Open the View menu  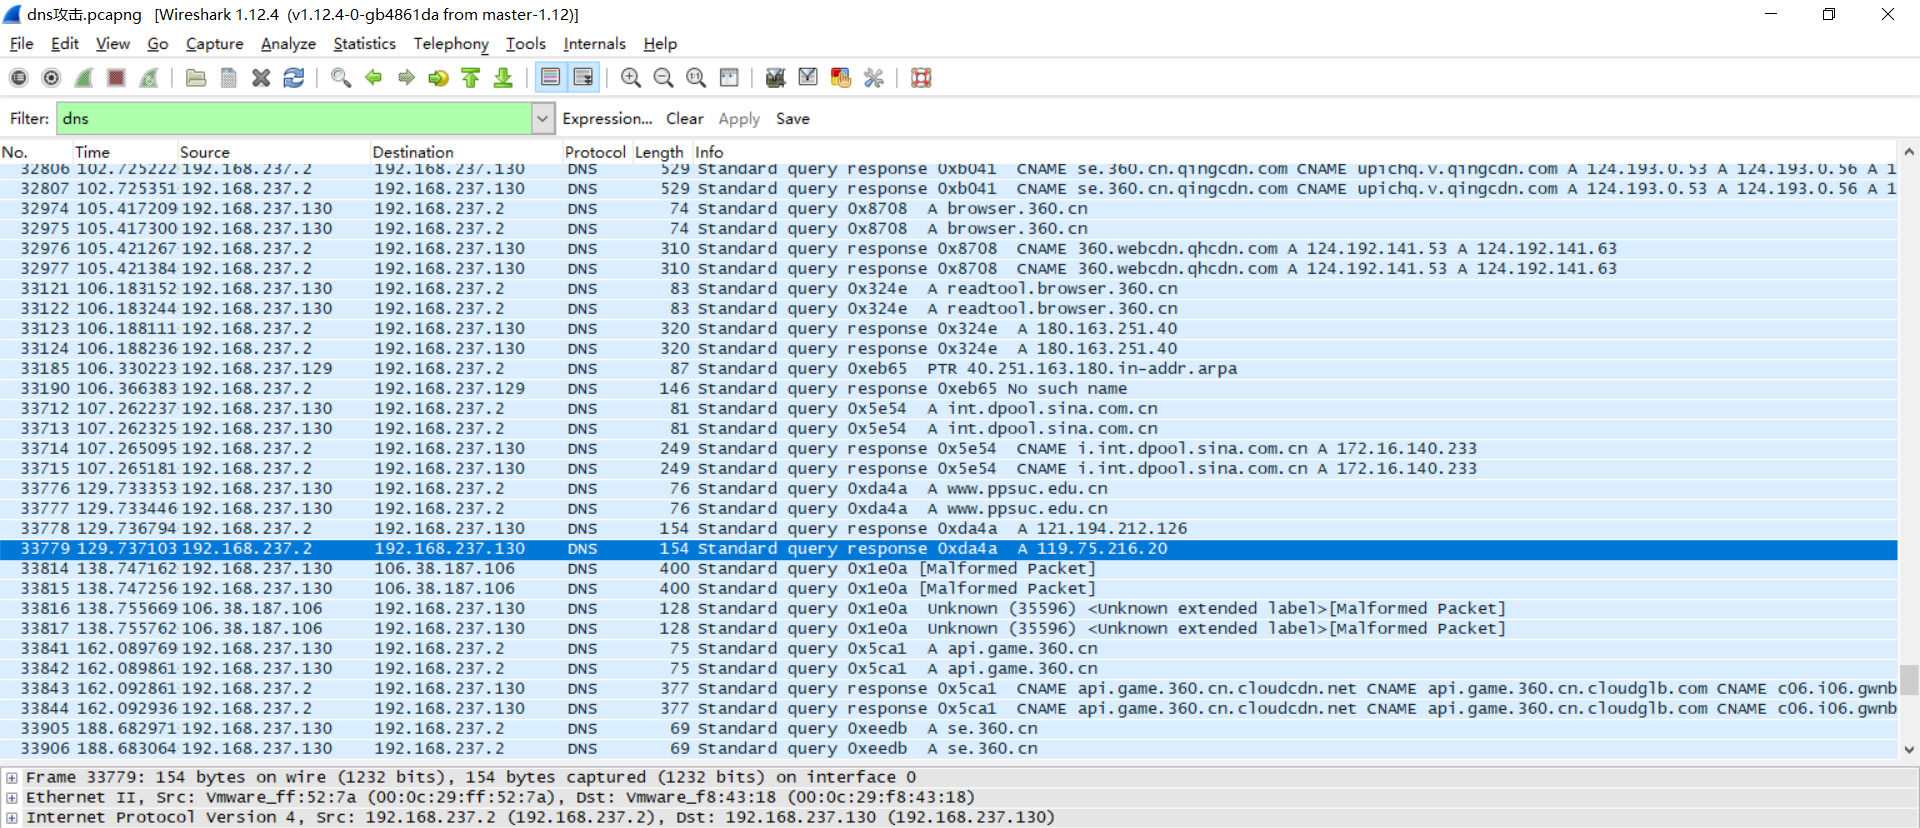tap(113, 44)
